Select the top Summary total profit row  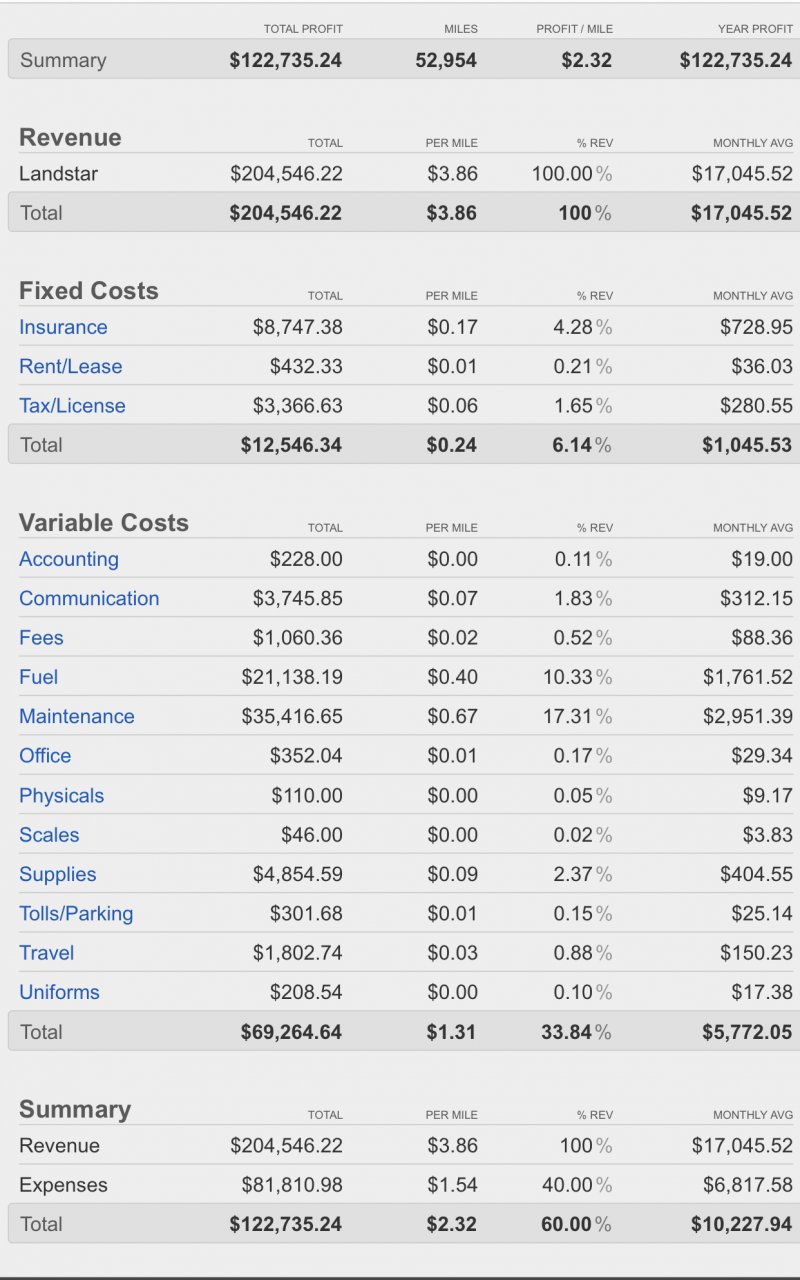pos(400,60)
